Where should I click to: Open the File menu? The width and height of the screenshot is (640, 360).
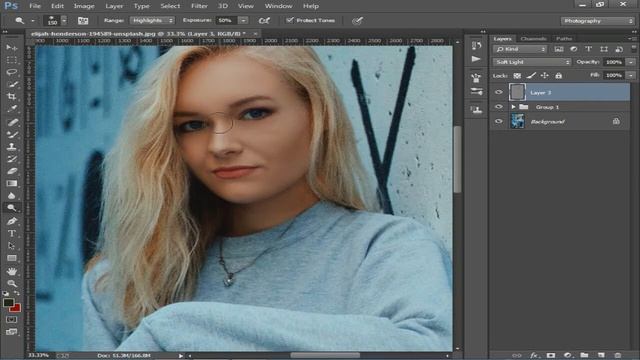35,6
